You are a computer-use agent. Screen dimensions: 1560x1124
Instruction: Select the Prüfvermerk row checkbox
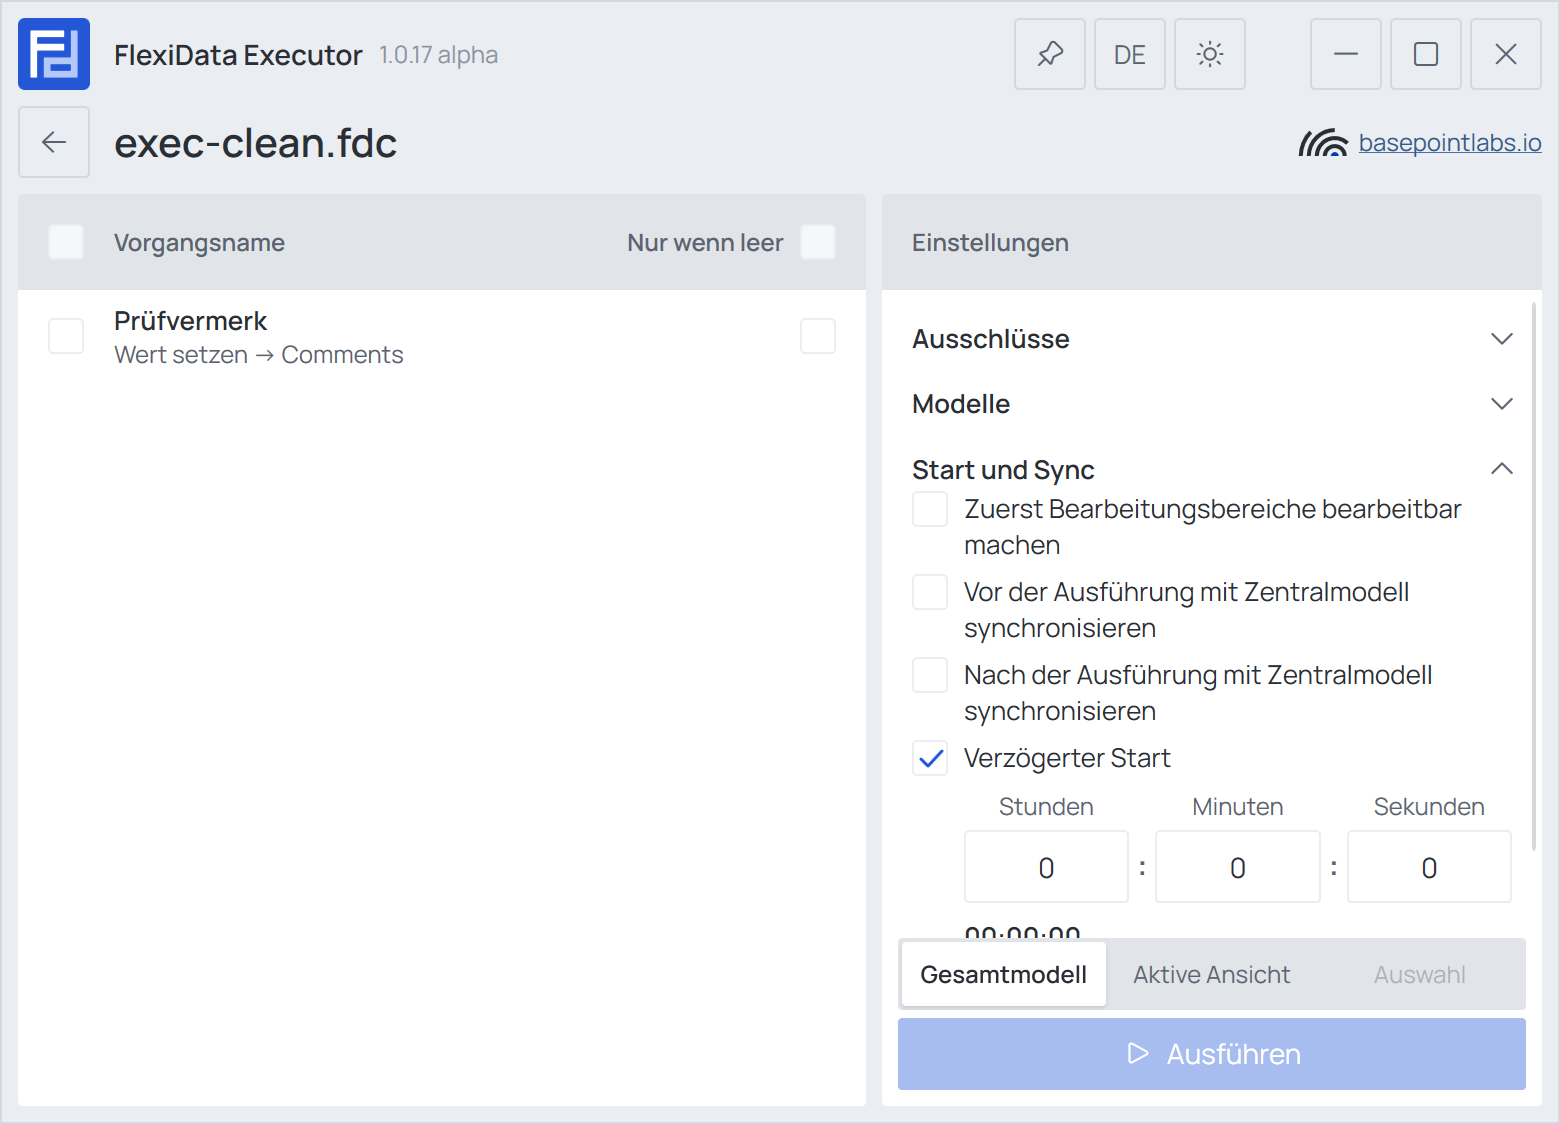coord(66,336)
